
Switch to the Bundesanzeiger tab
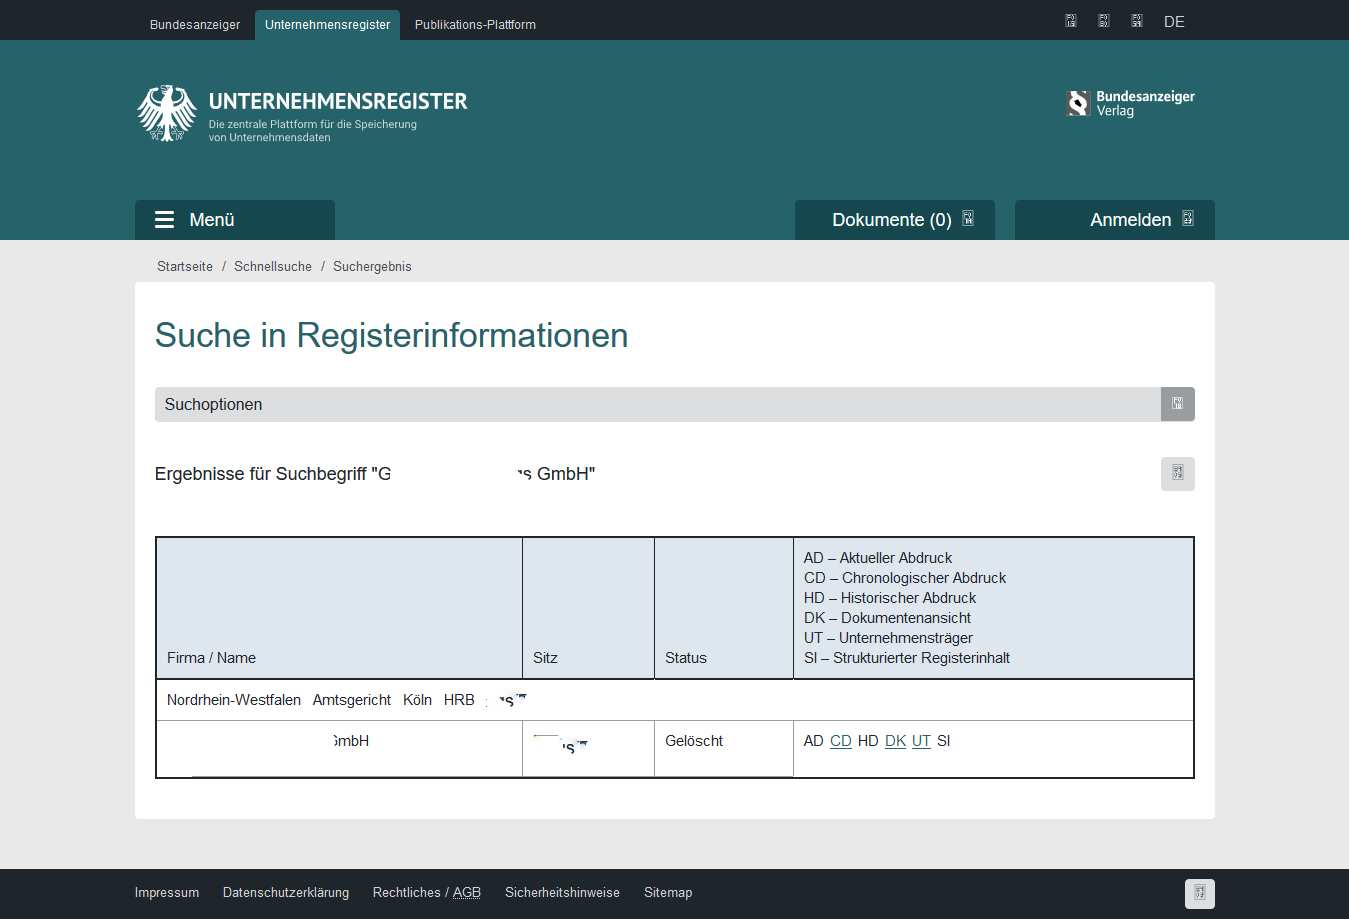(195, 25)
